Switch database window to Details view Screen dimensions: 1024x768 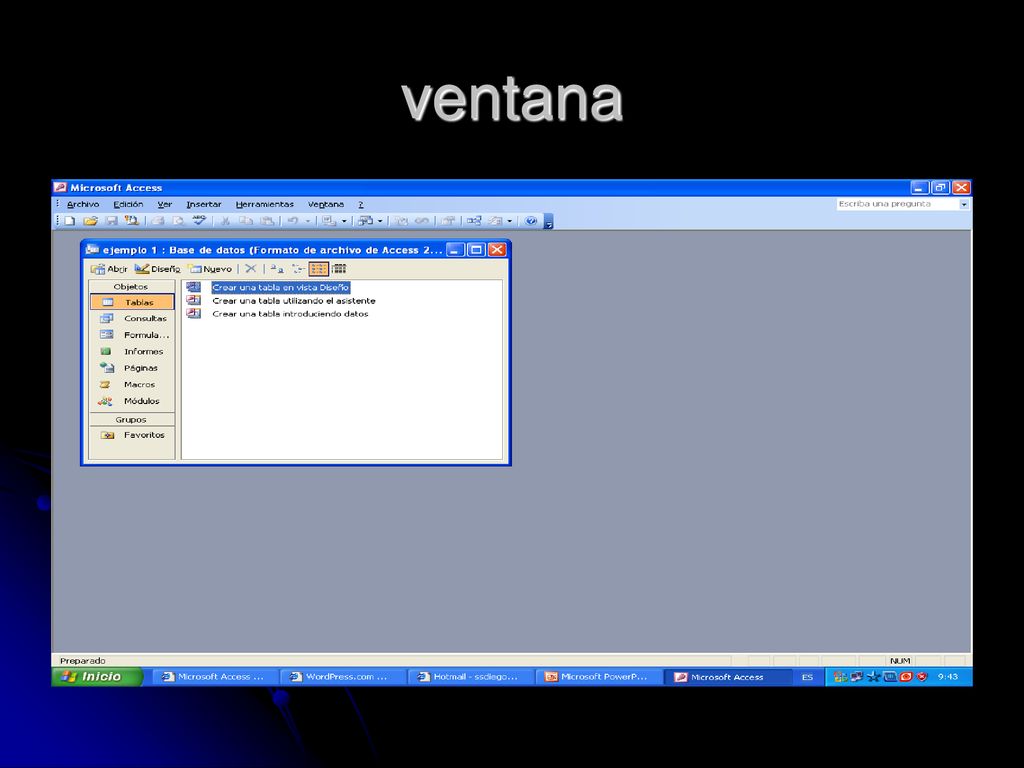point(339,268)
